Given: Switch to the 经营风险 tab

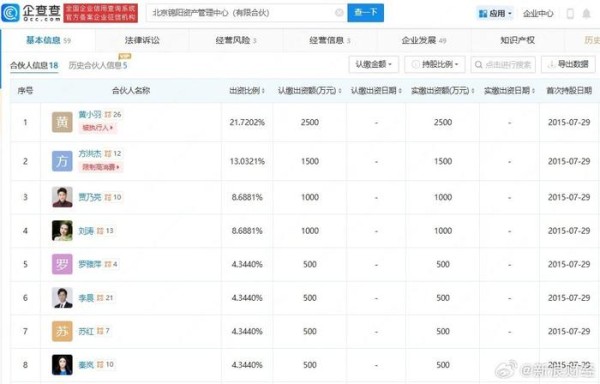Looking at the screenshot, I should click(x=236, y=40).
